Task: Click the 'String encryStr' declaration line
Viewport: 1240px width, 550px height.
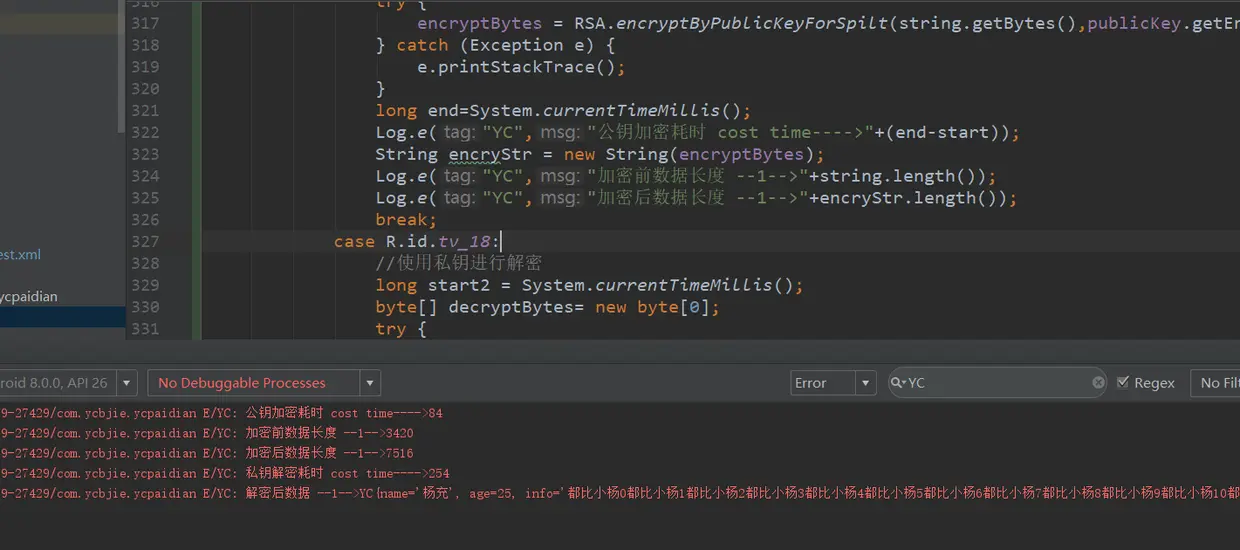Action: tap(600, 154)
